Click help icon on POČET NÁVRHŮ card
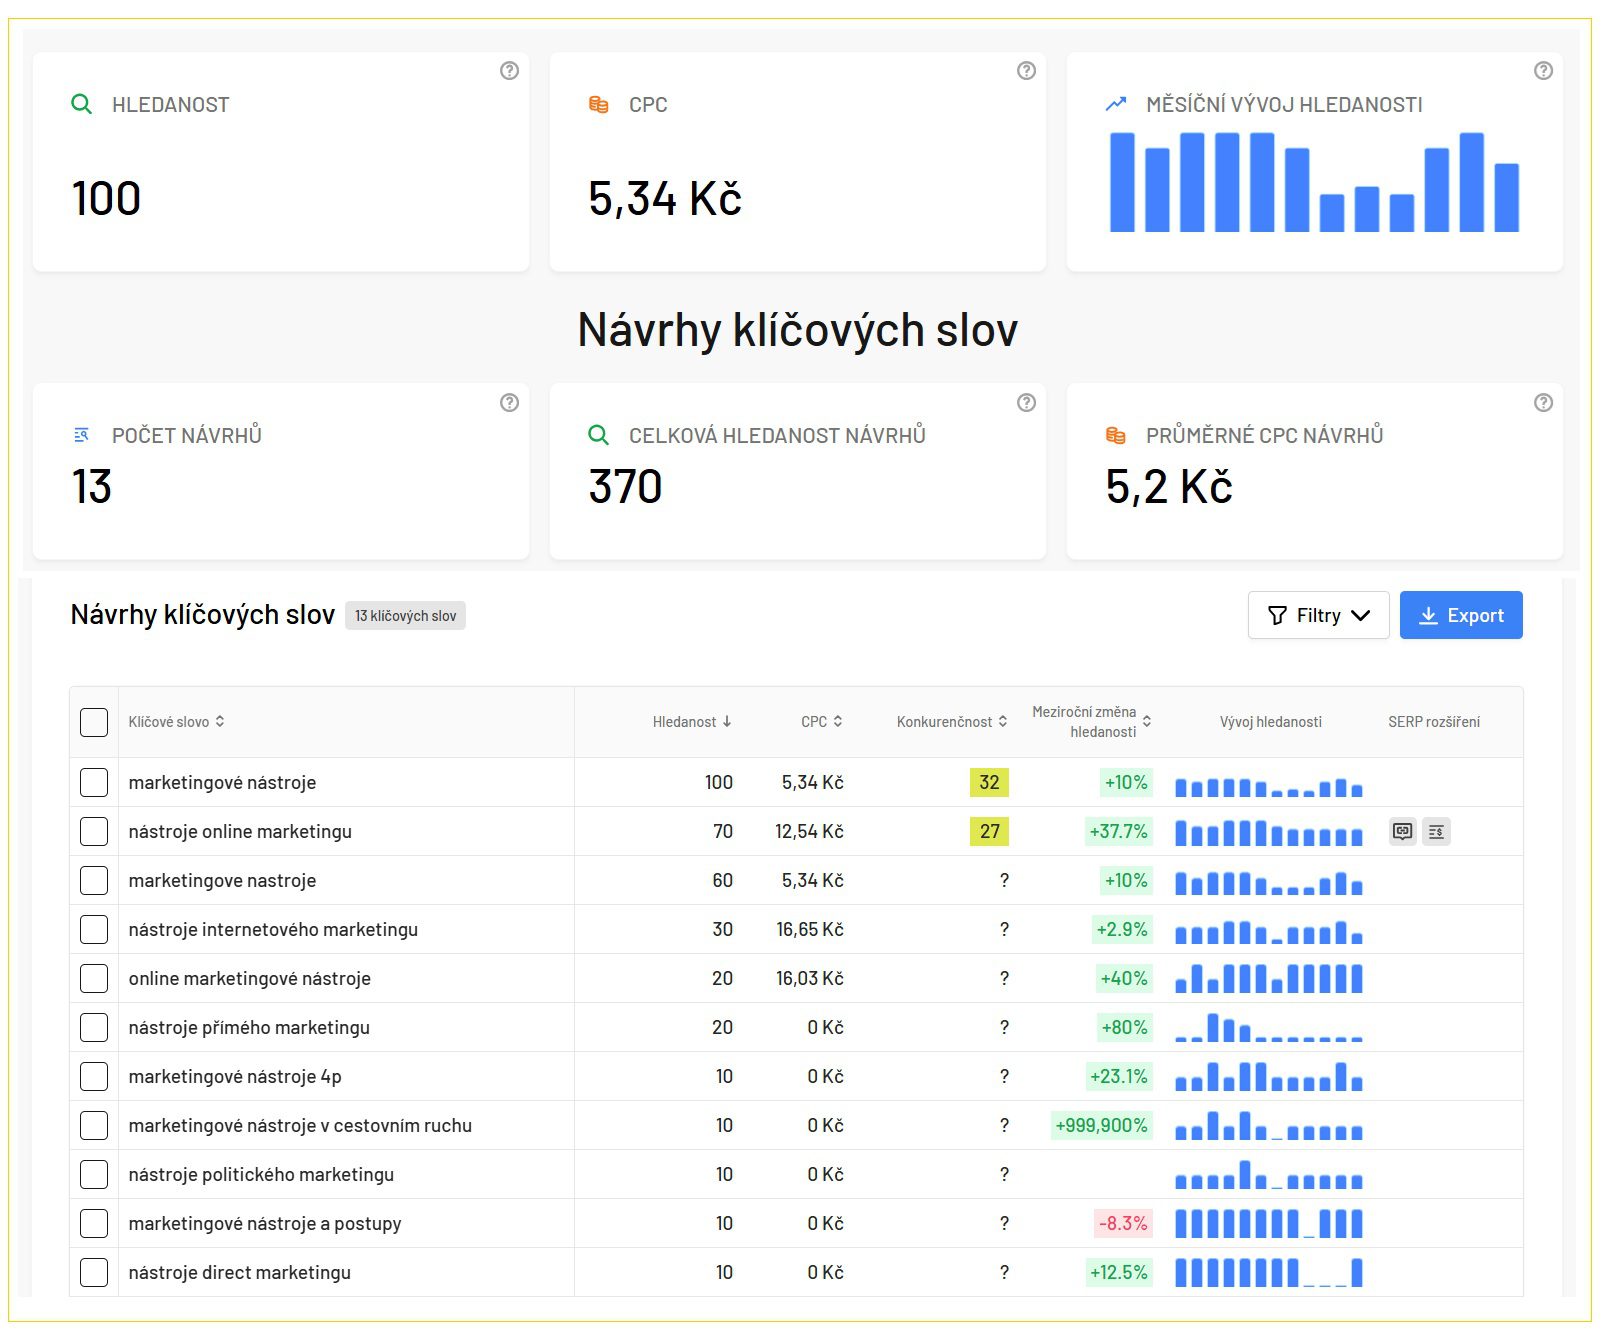Screen dimensions: 1609x1335 pyautogui.click(x=509, y=403)
